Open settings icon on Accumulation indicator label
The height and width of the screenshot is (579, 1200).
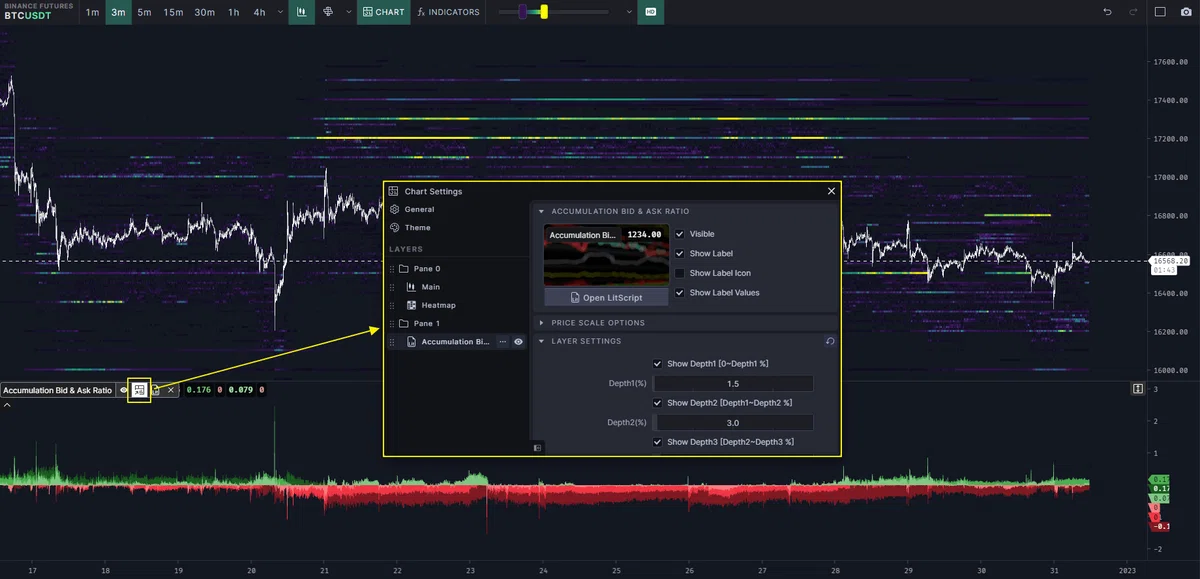(x=139, y=390)
